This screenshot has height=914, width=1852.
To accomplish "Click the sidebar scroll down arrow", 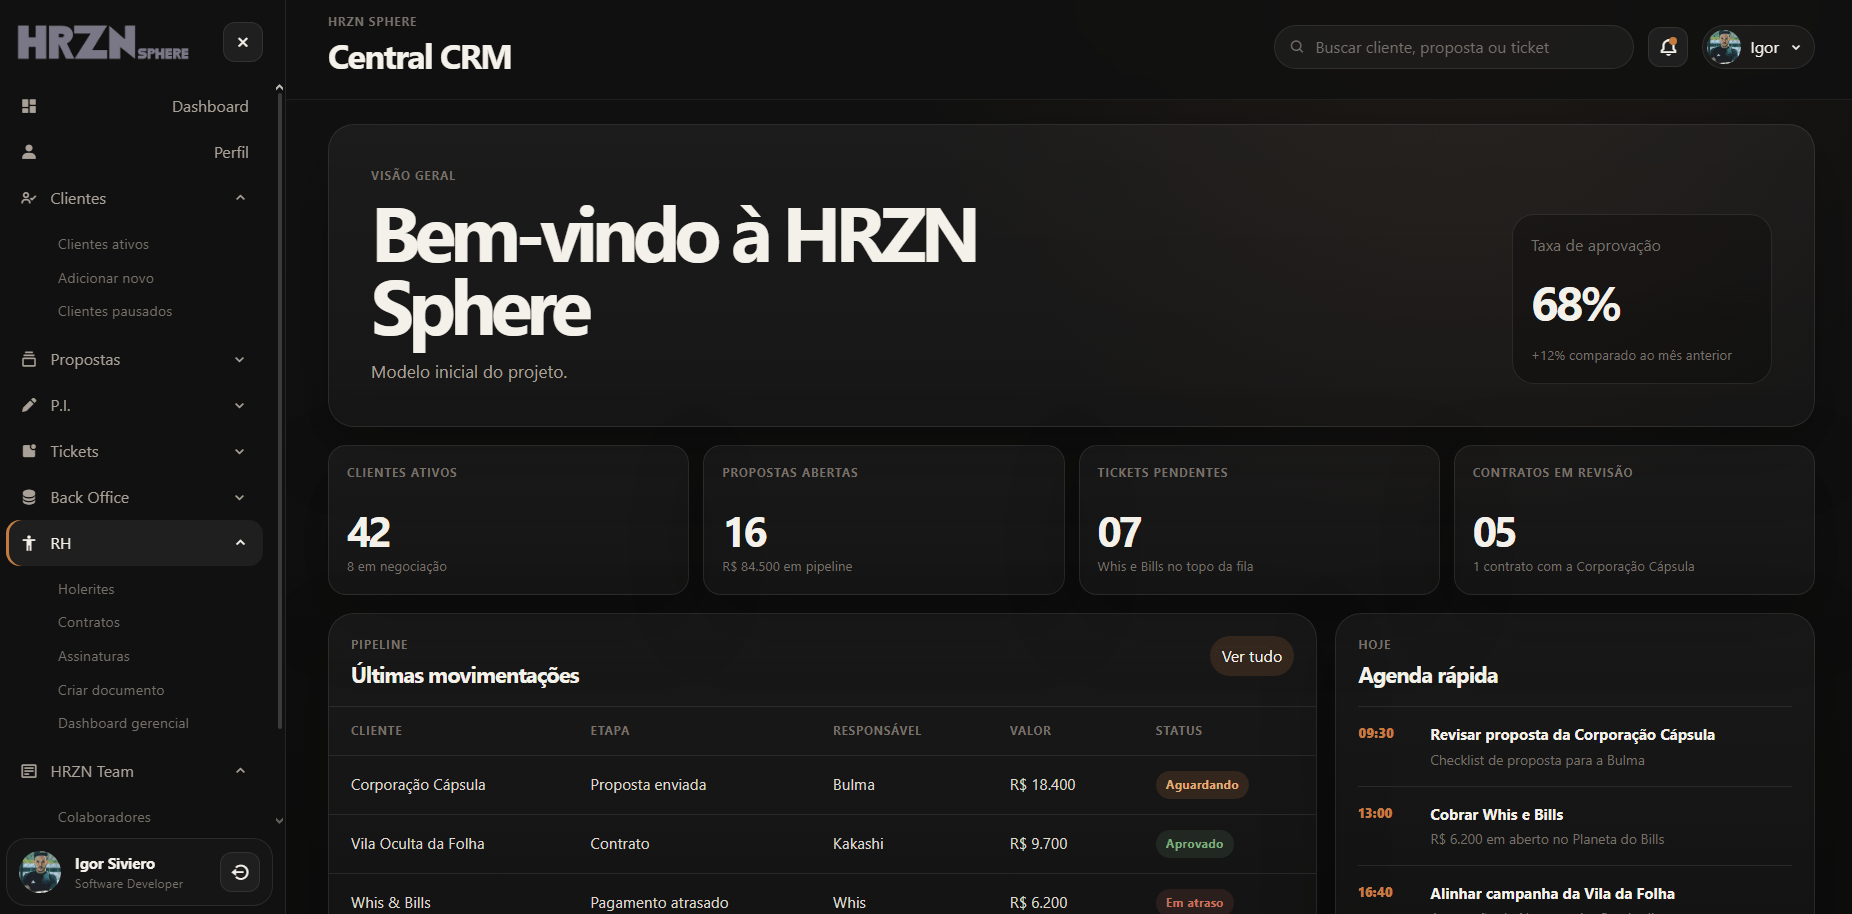I will [x=279, y=821].
